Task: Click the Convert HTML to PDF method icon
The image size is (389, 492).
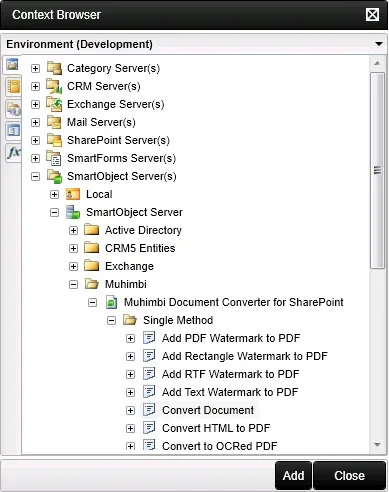Action: coord(149,428)
